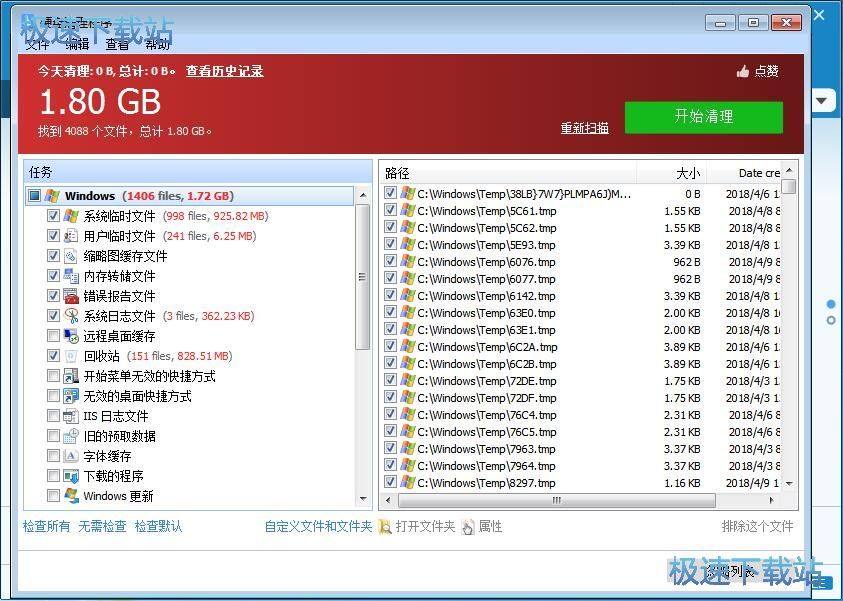Click file icon of 8297.tmp row
843x601 pixels.
tap(408, 483)
